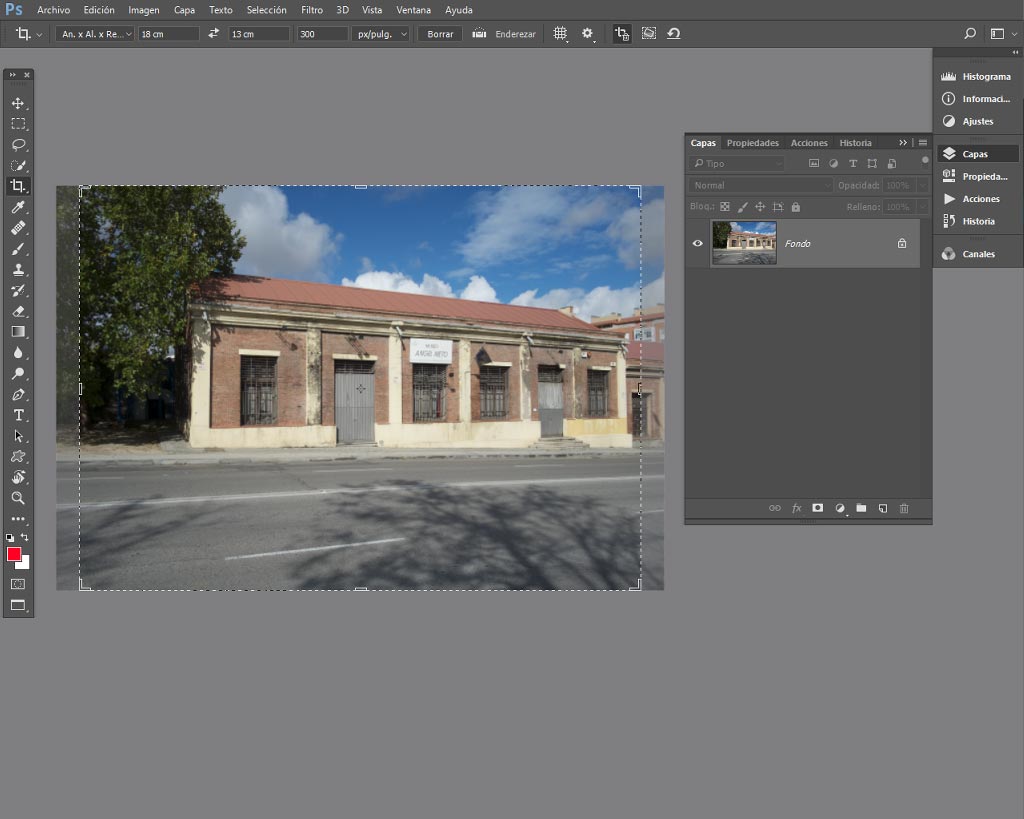1024x819 pixels.
Task: Open crop settings gear menu
Action: pos(588,33)
